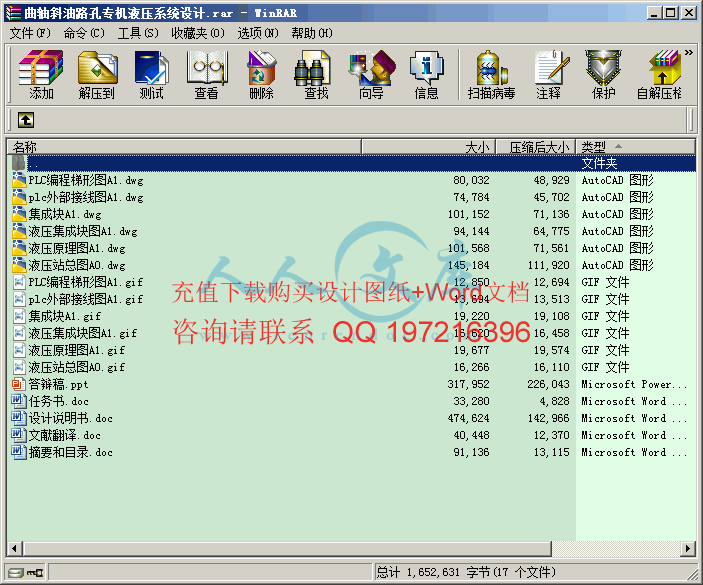
Task: Click the Test (测试) archive icon
Action: click(152, 74)
